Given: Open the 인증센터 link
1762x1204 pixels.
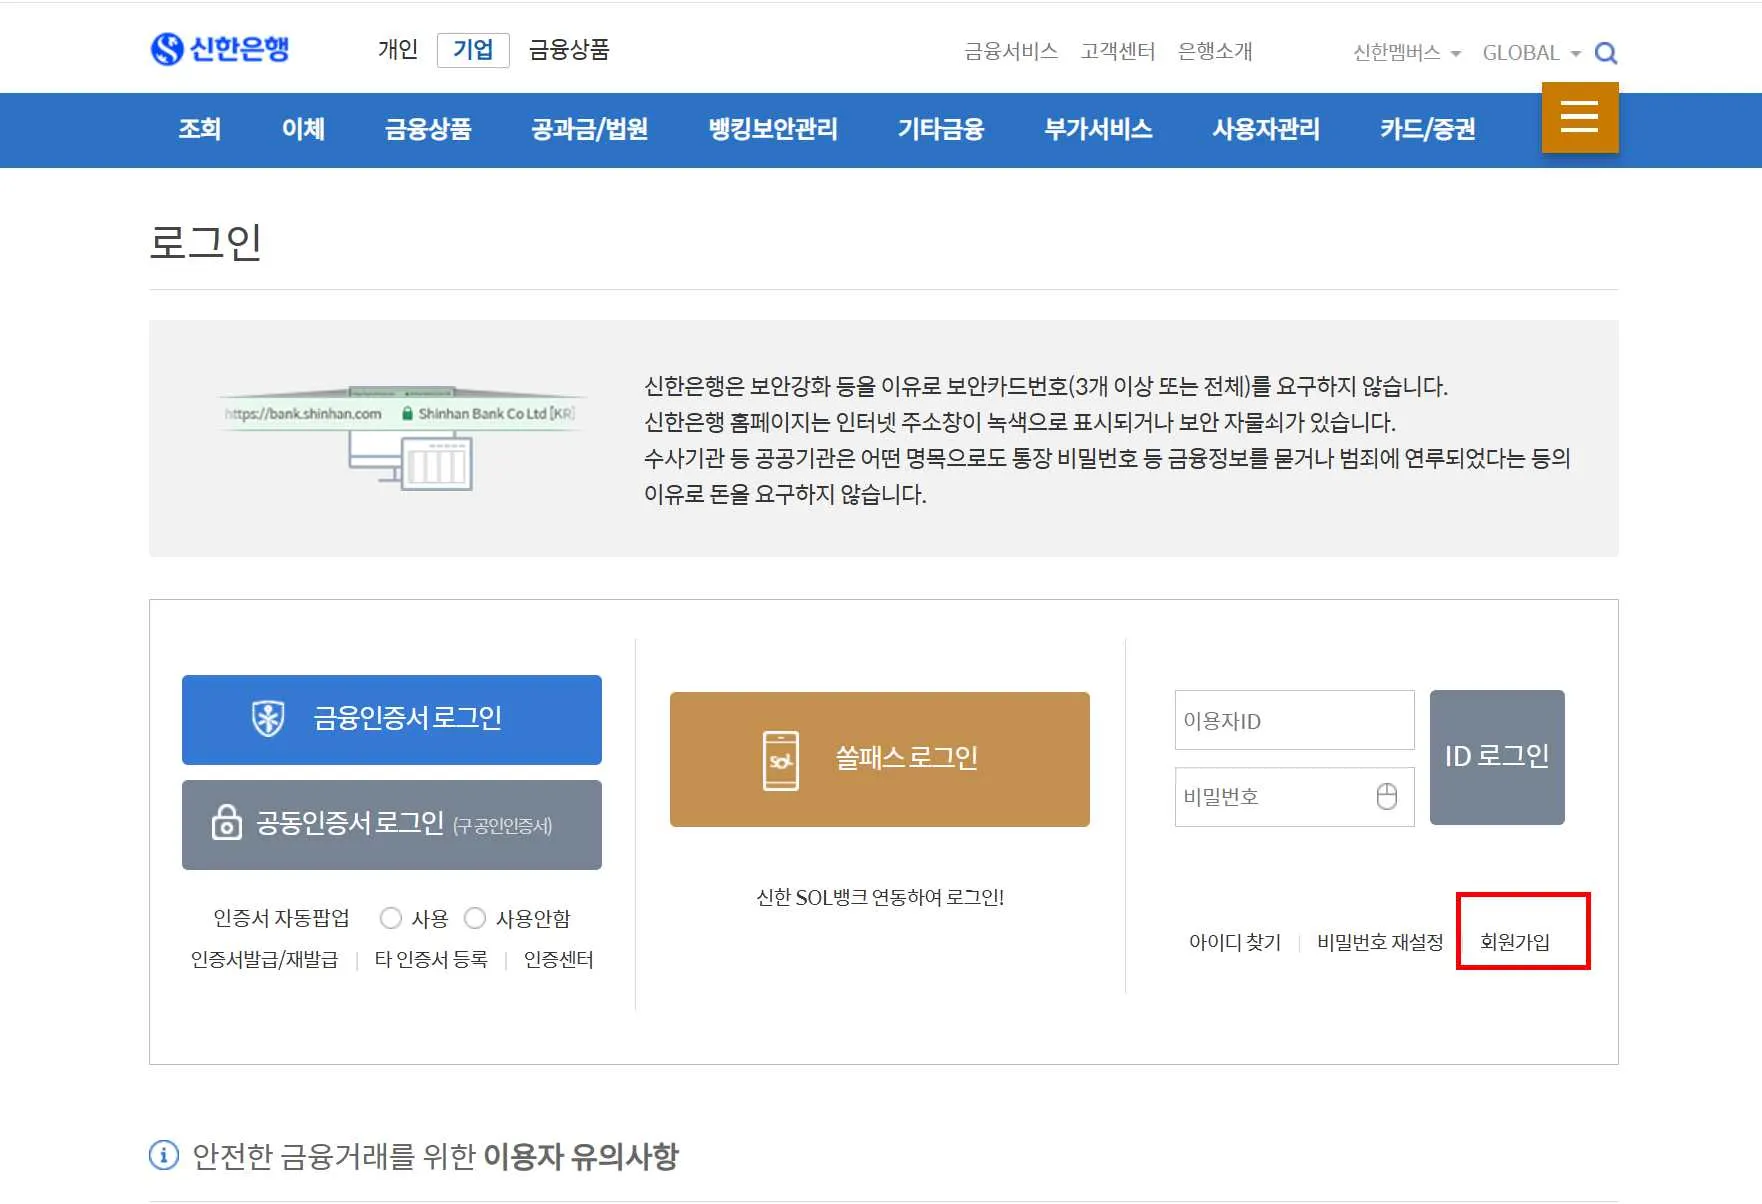Looking at the screenshot, I should (x=559, y=960).
